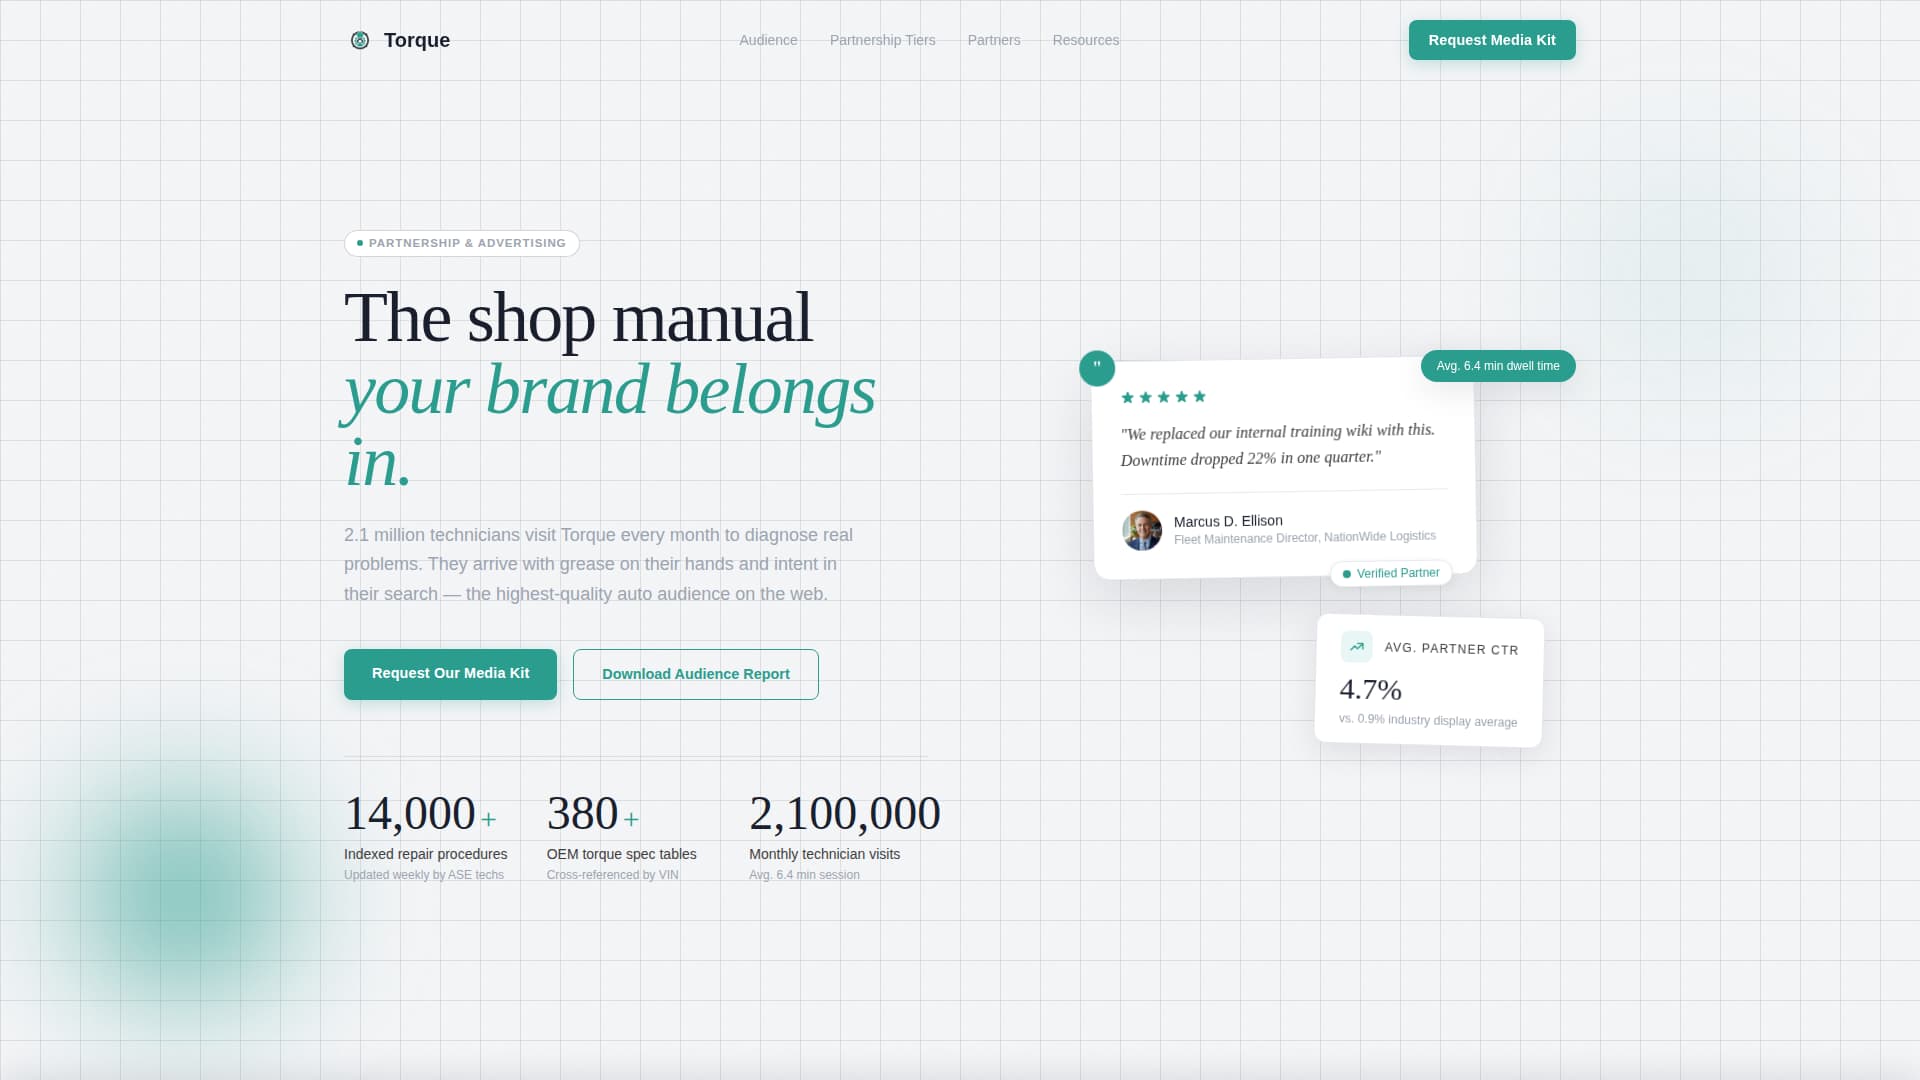Click the 380+ statistic

point(593,813)
